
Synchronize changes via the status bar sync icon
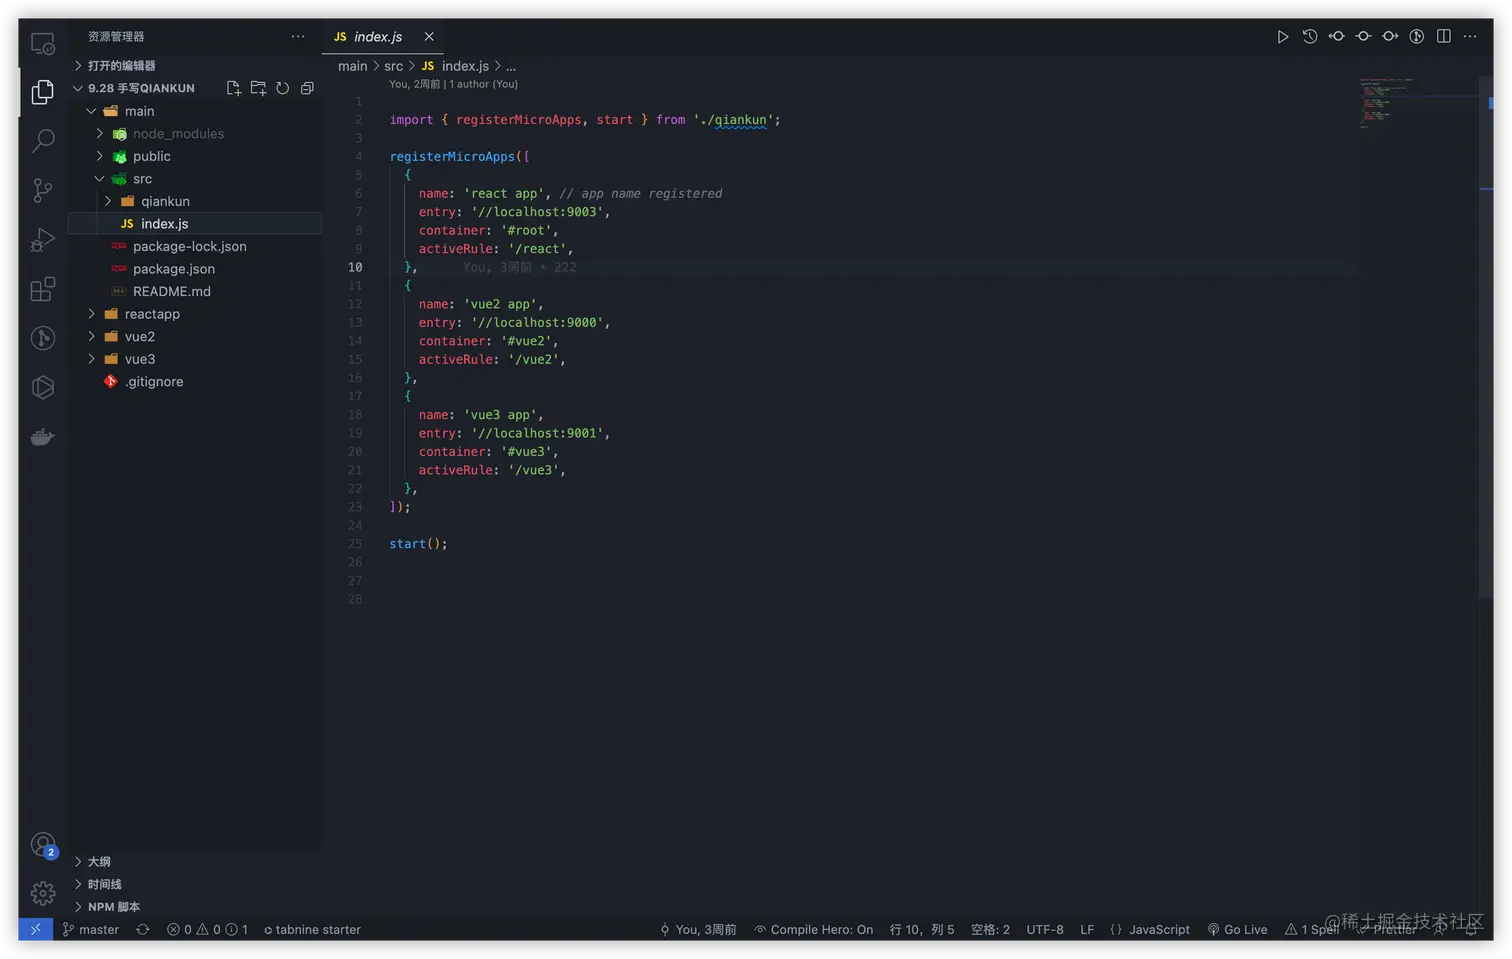point(143,929)
